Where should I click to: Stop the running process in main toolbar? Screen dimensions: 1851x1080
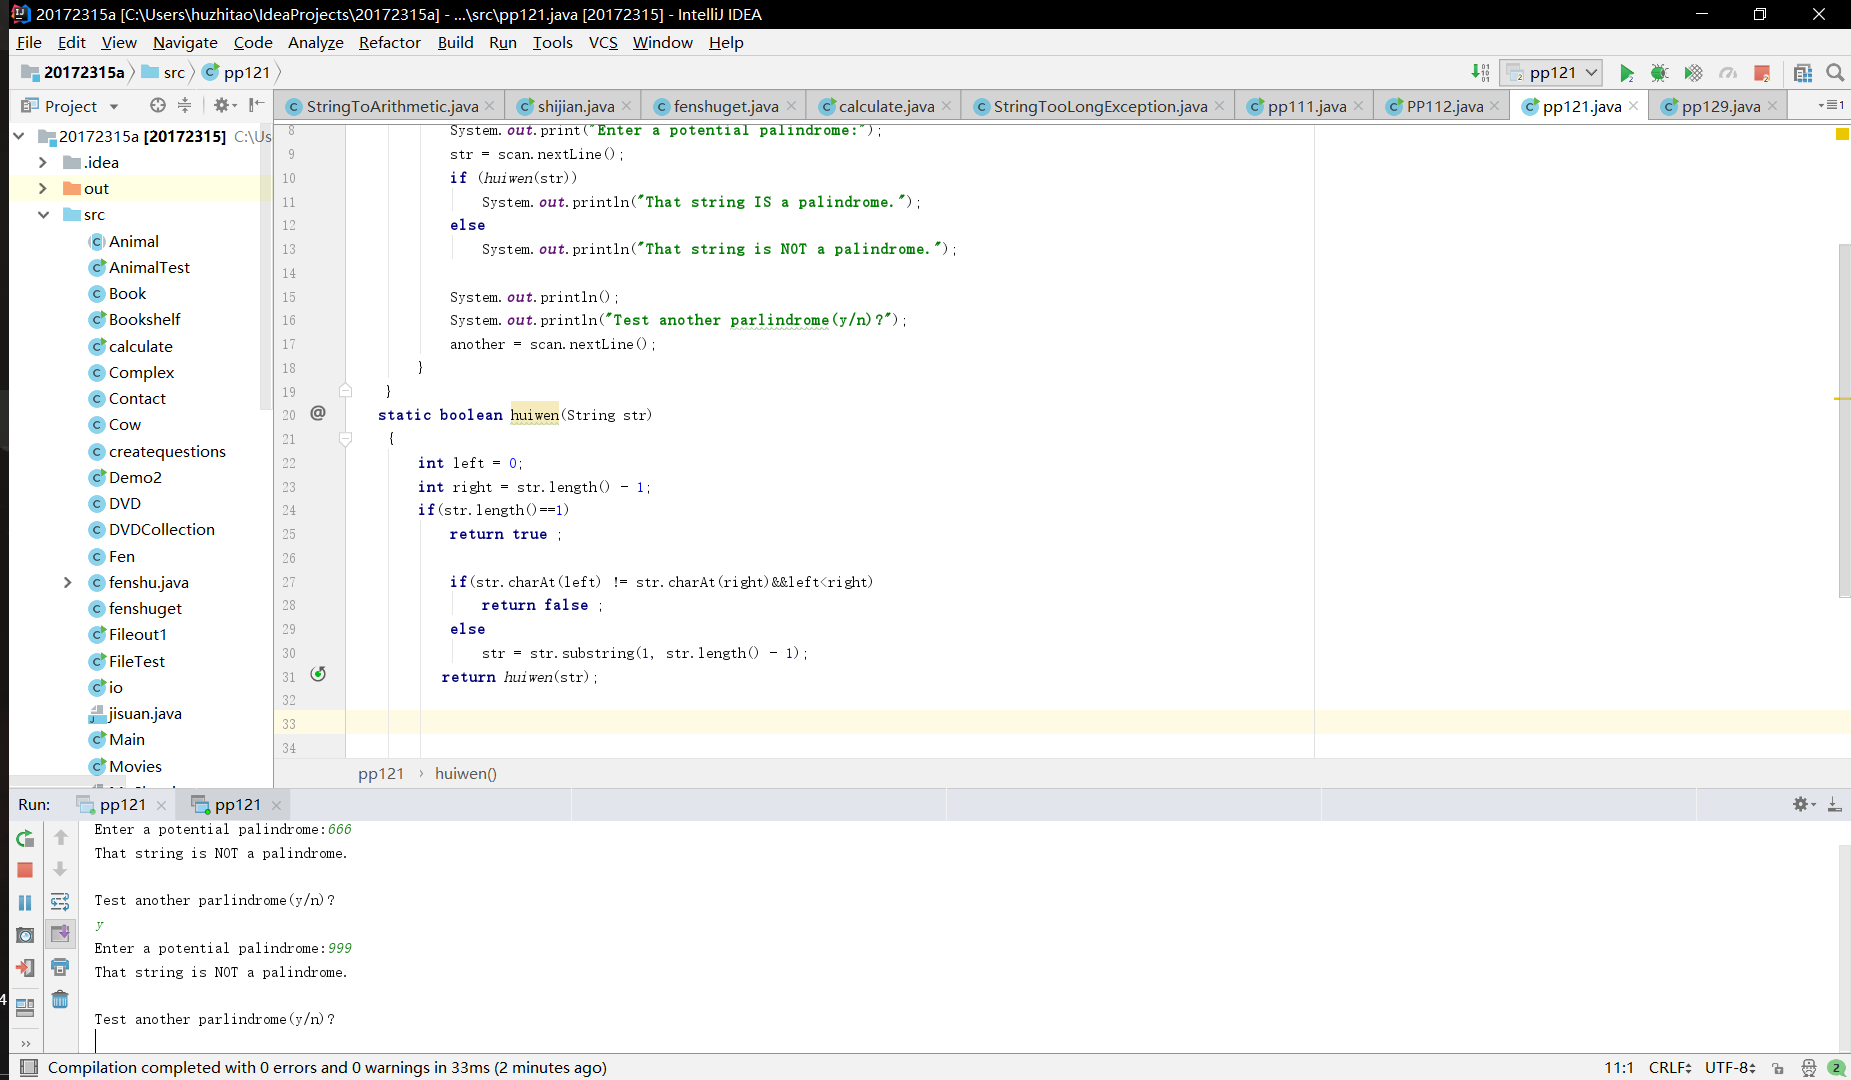tap(1762, 73)
